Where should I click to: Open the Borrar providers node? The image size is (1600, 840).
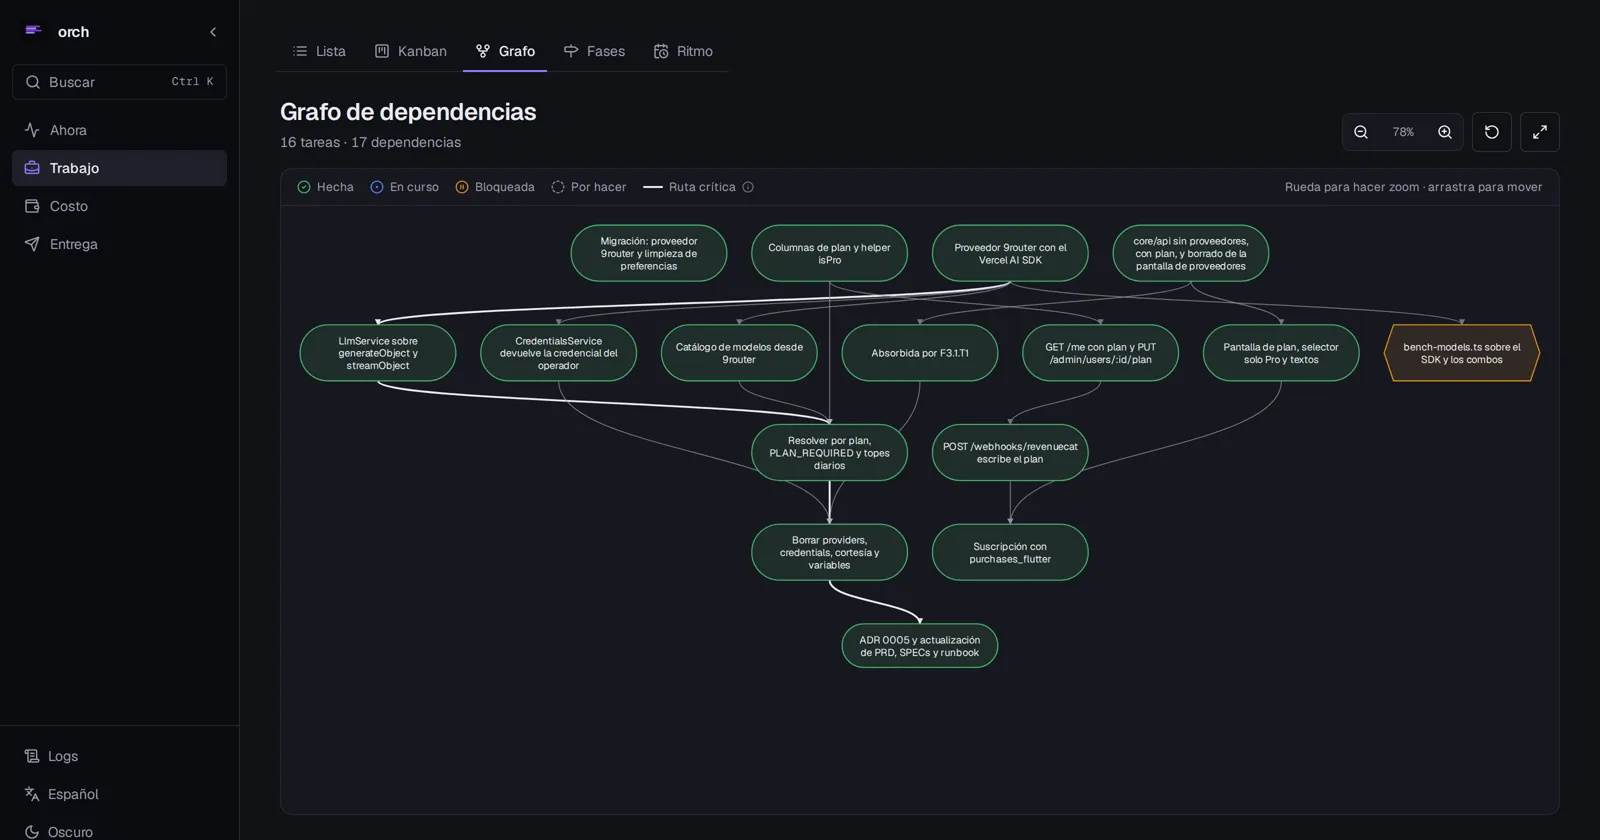click(829, 552)
